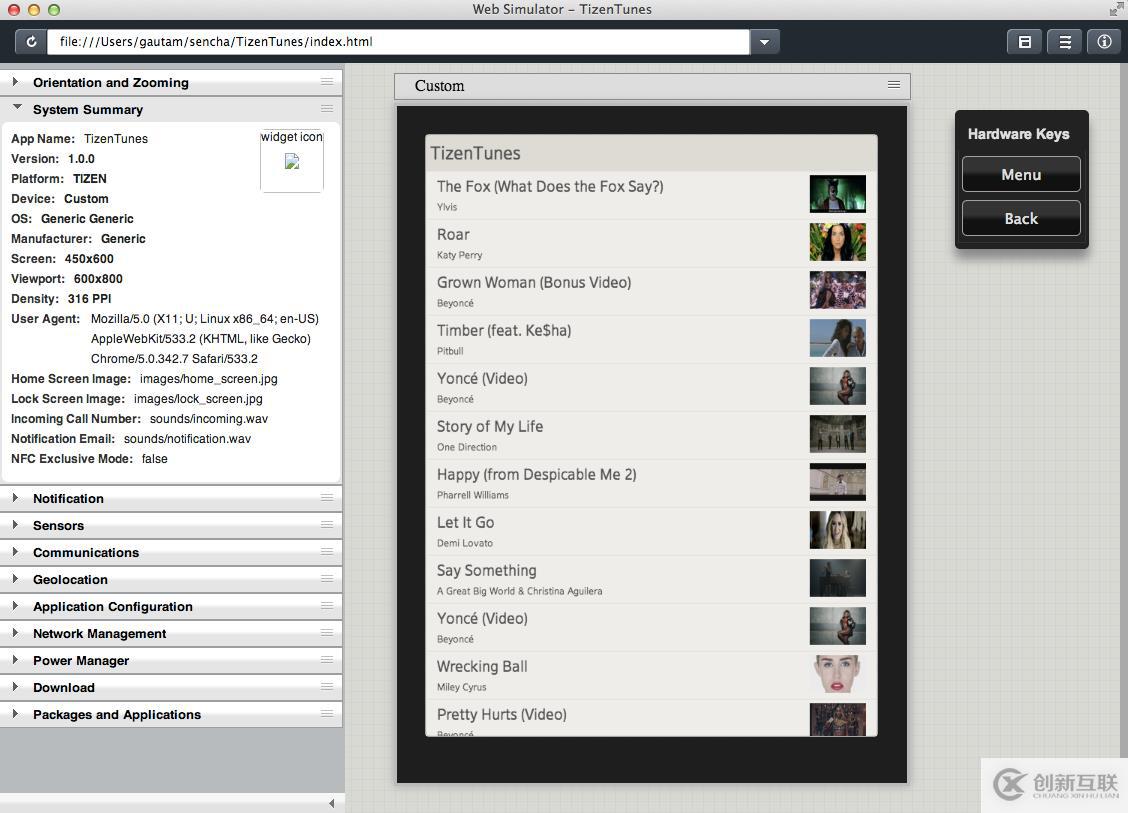Expand the Communications panel

click(170, 553)
